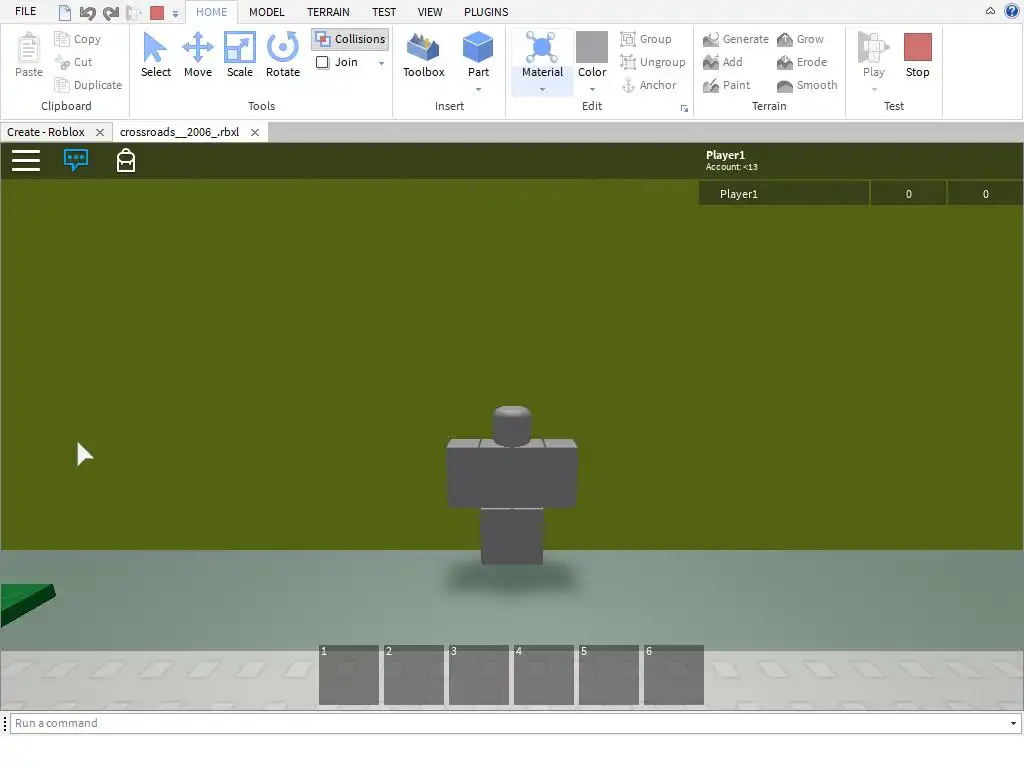Viewport: 1024px width, 768px height.
Task: Use the terrain Smooth tool
Action: (x=807, y=85)
